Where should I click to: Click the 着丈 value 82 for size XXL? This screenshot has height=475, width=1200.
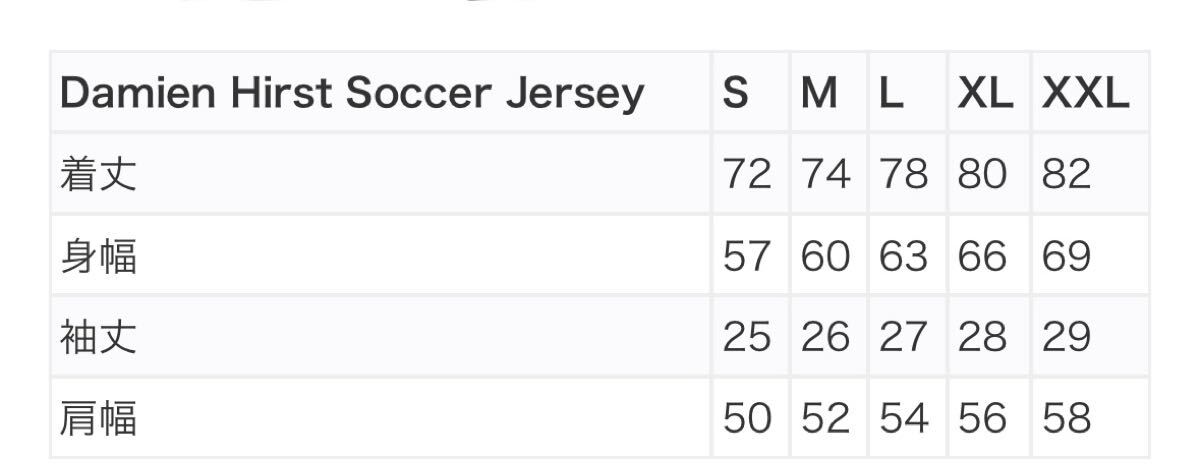(x=1066, y=175)
